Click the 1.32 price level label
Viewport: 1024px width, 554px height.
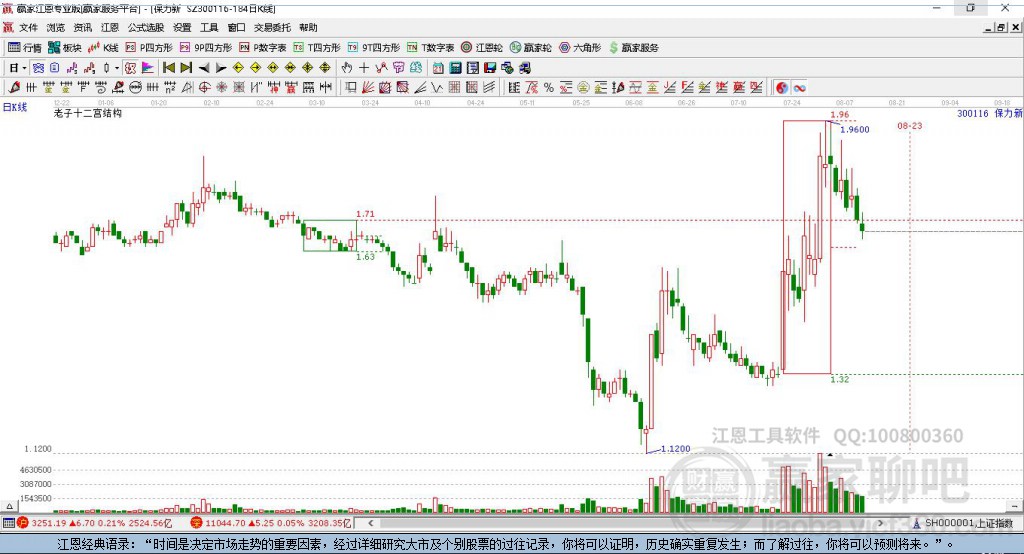tap(839, 379)
